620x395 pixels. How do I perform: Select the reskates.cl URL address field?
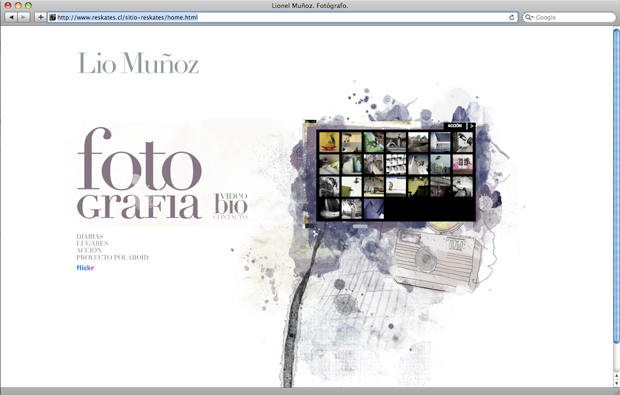point(283,17)
